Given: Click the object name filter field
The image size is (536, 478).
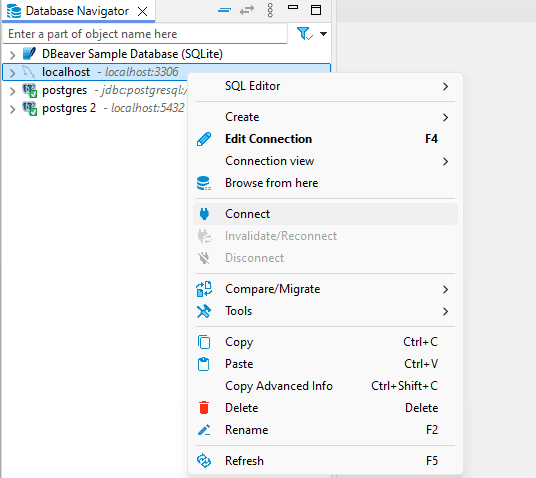Looking at the screenshot, I should tap(145, 34).
